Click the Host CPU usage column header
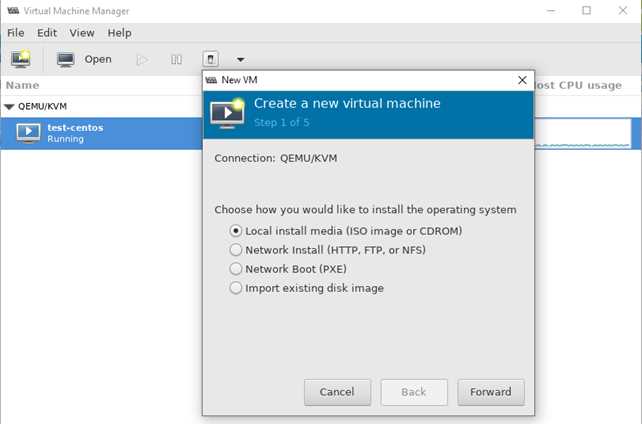The image size is (642, 424). coord(578,85)
